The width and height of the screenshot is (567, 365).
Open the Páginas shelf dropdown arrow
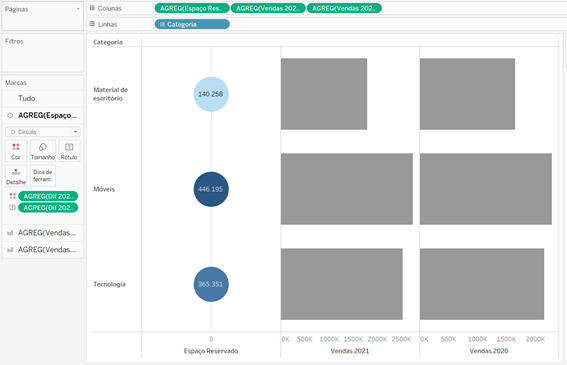tap(78, 9)
